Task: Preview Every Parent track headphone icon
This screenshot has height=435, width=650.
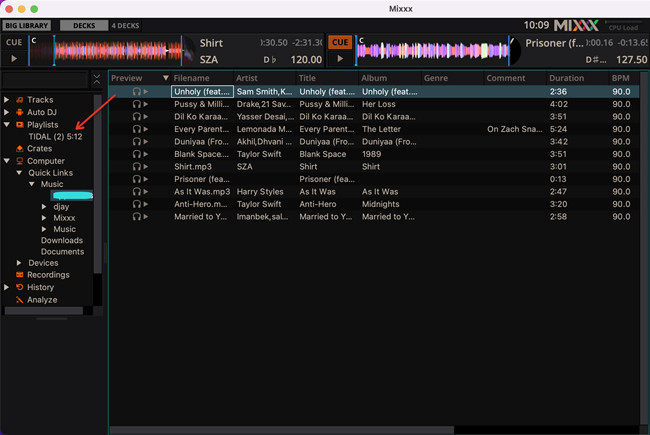Action: point(136,129)
